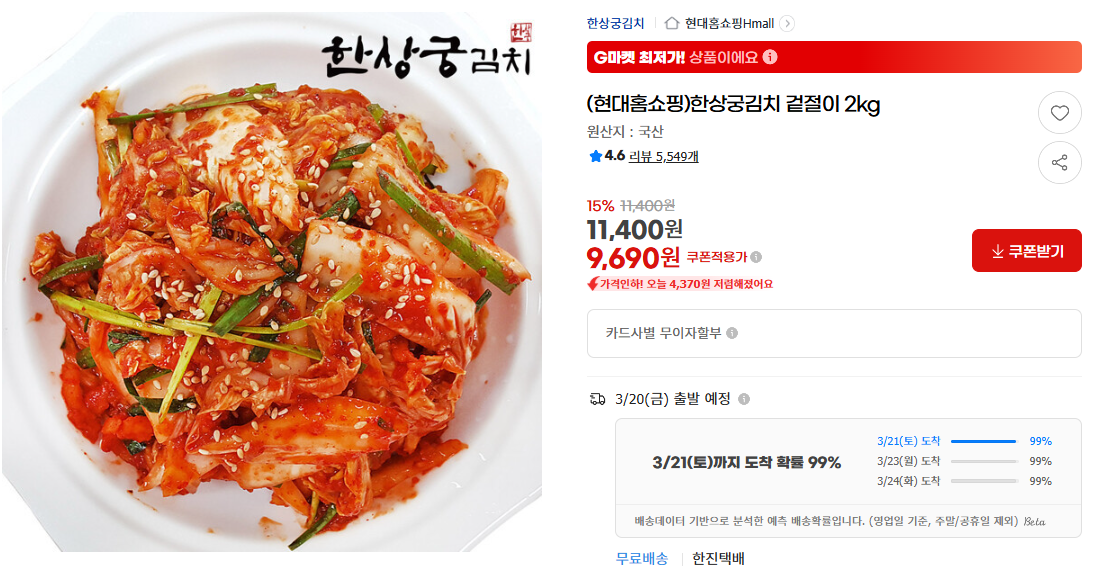The image size is (1108, 570).
Task: Click info icon beside 카드사별 무이자할부
Action: click(732, 333)
